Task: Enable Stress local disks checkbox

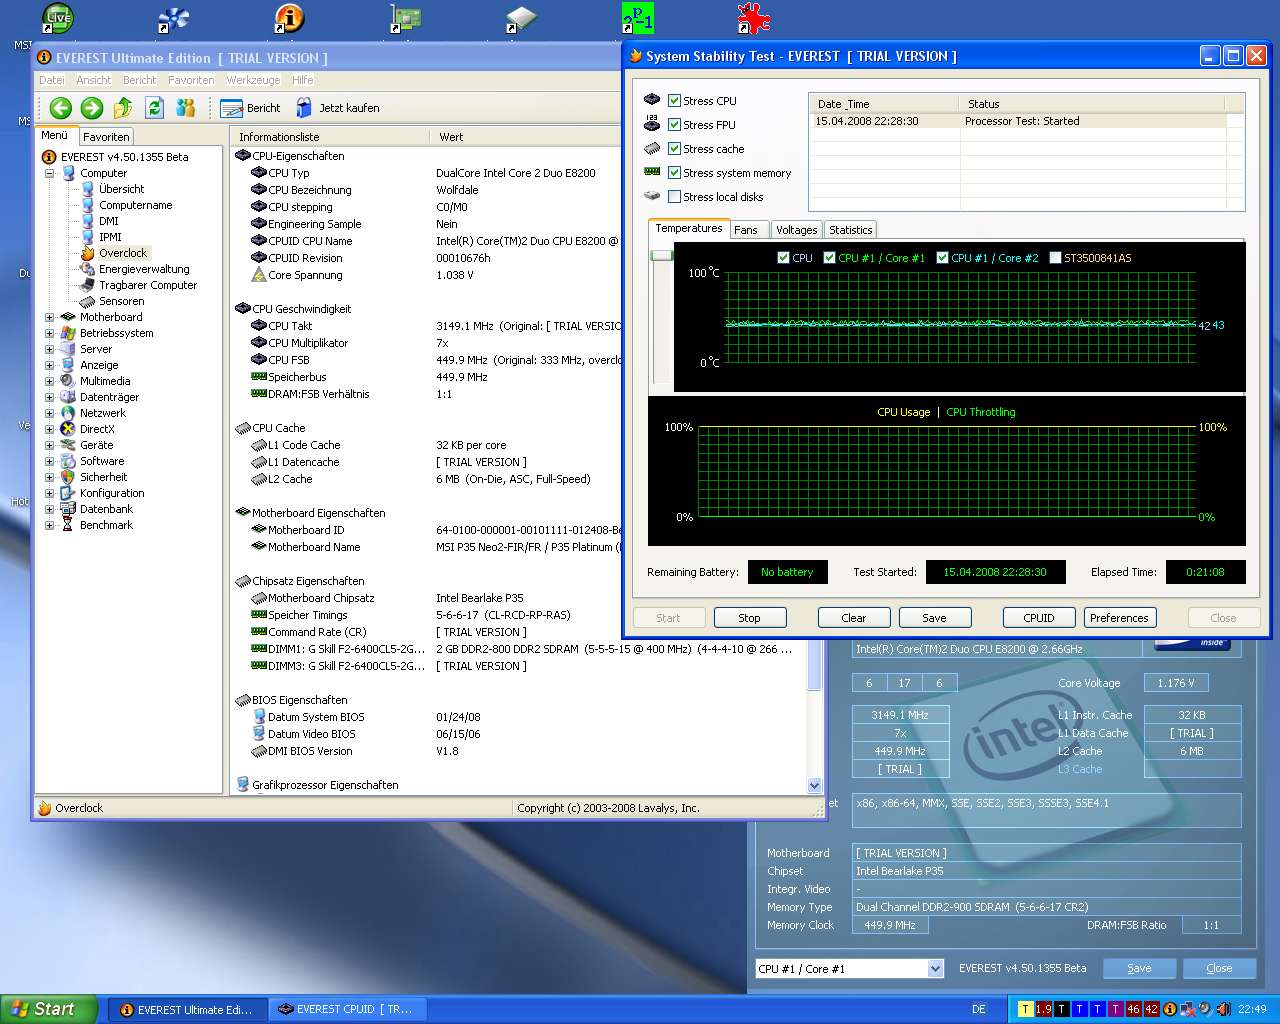Action: pos(674,197)
